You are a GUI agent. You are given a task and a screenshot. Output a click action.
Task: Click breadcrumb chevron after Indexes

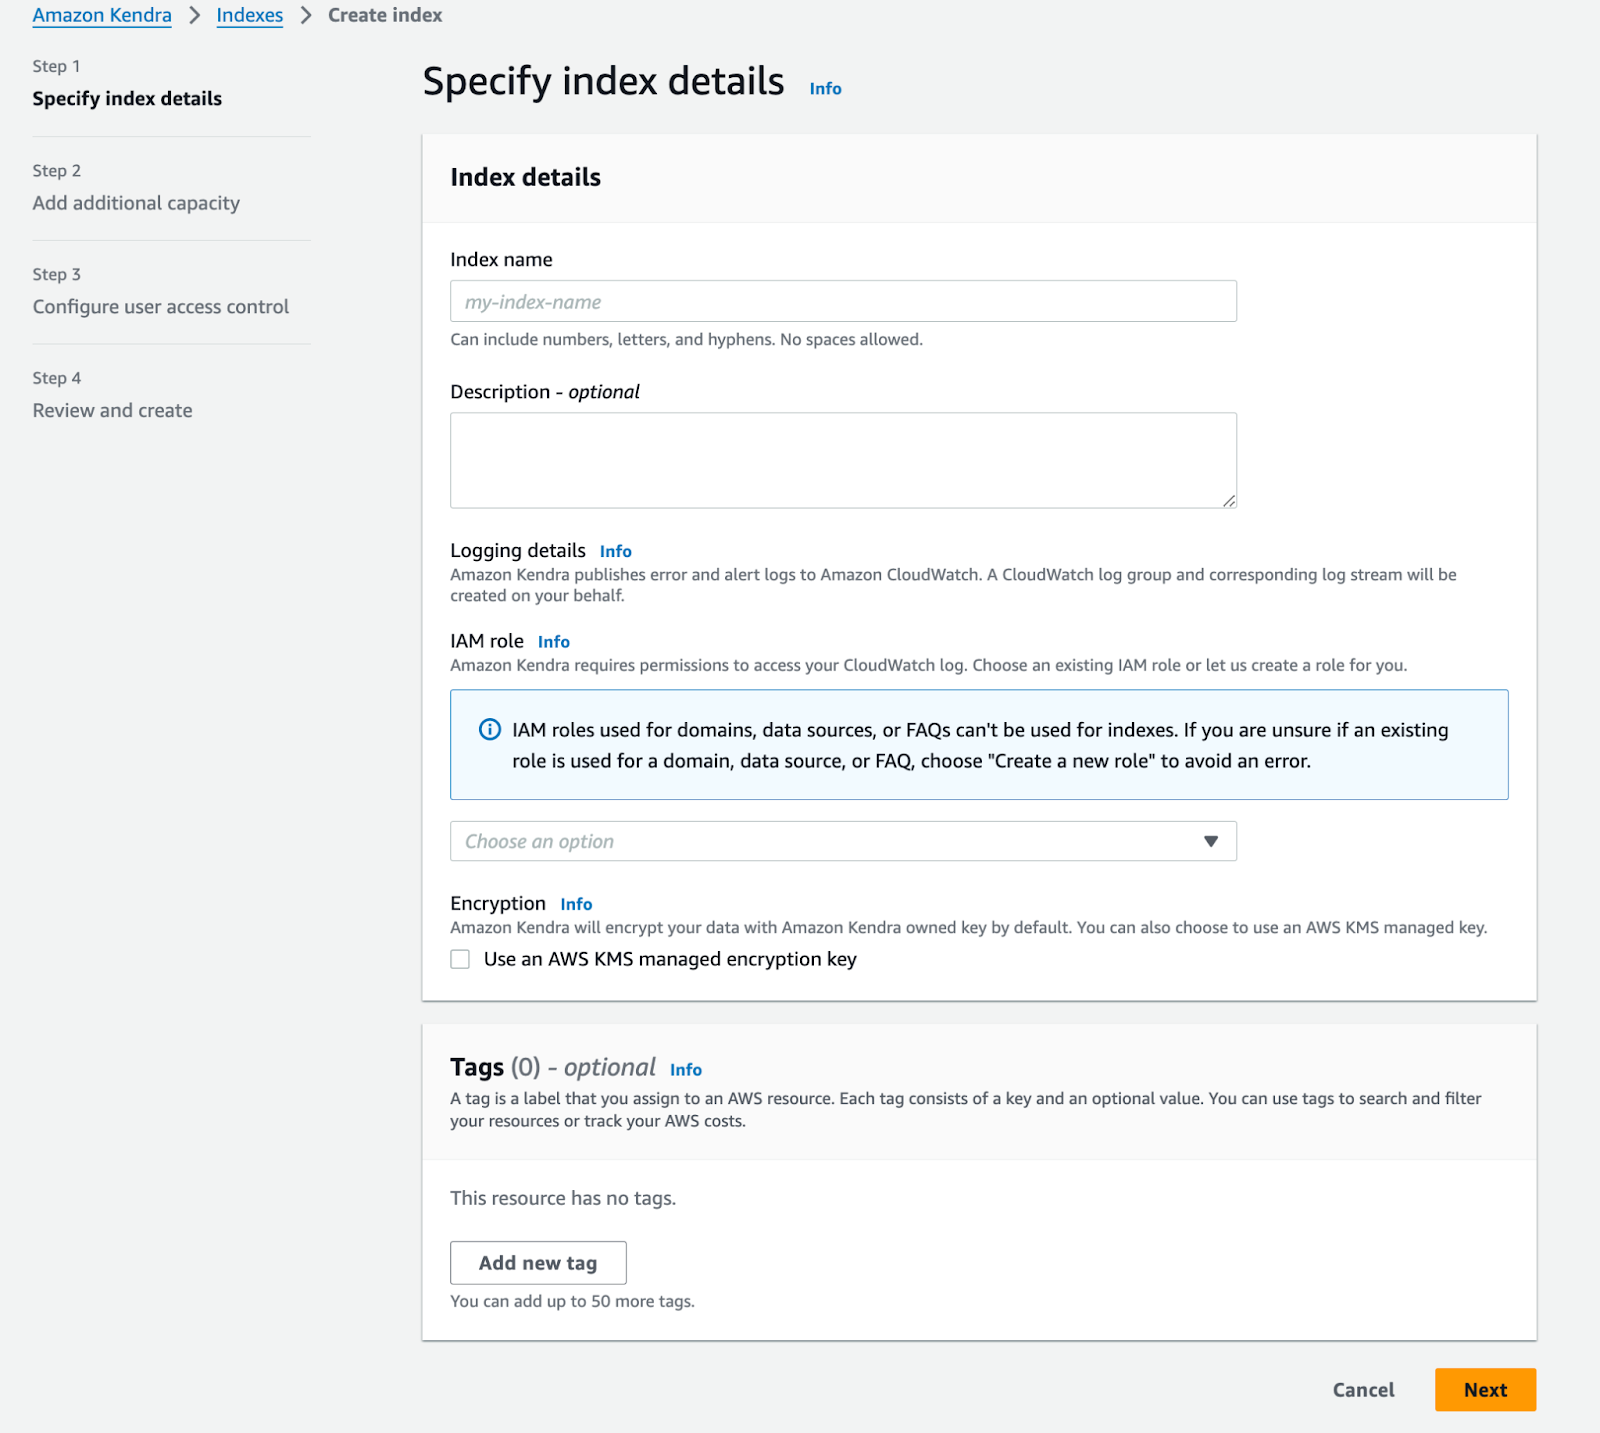click(x=306, y=16)
